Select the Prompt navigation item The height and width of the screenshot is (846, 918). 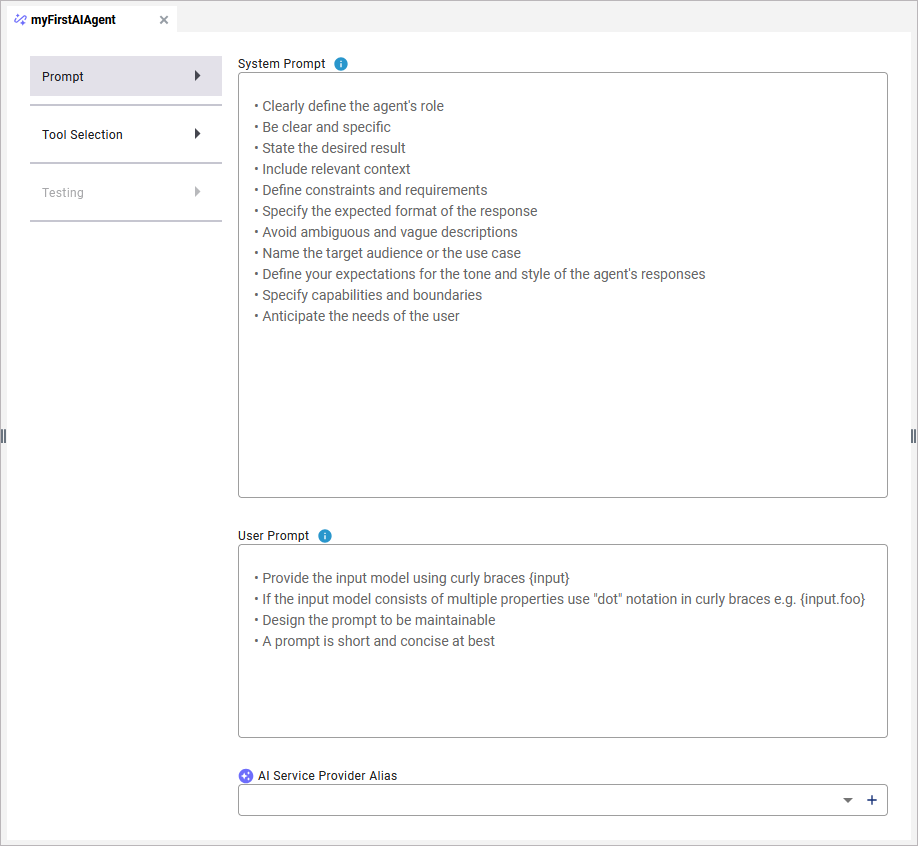click(x=63, y=77)
